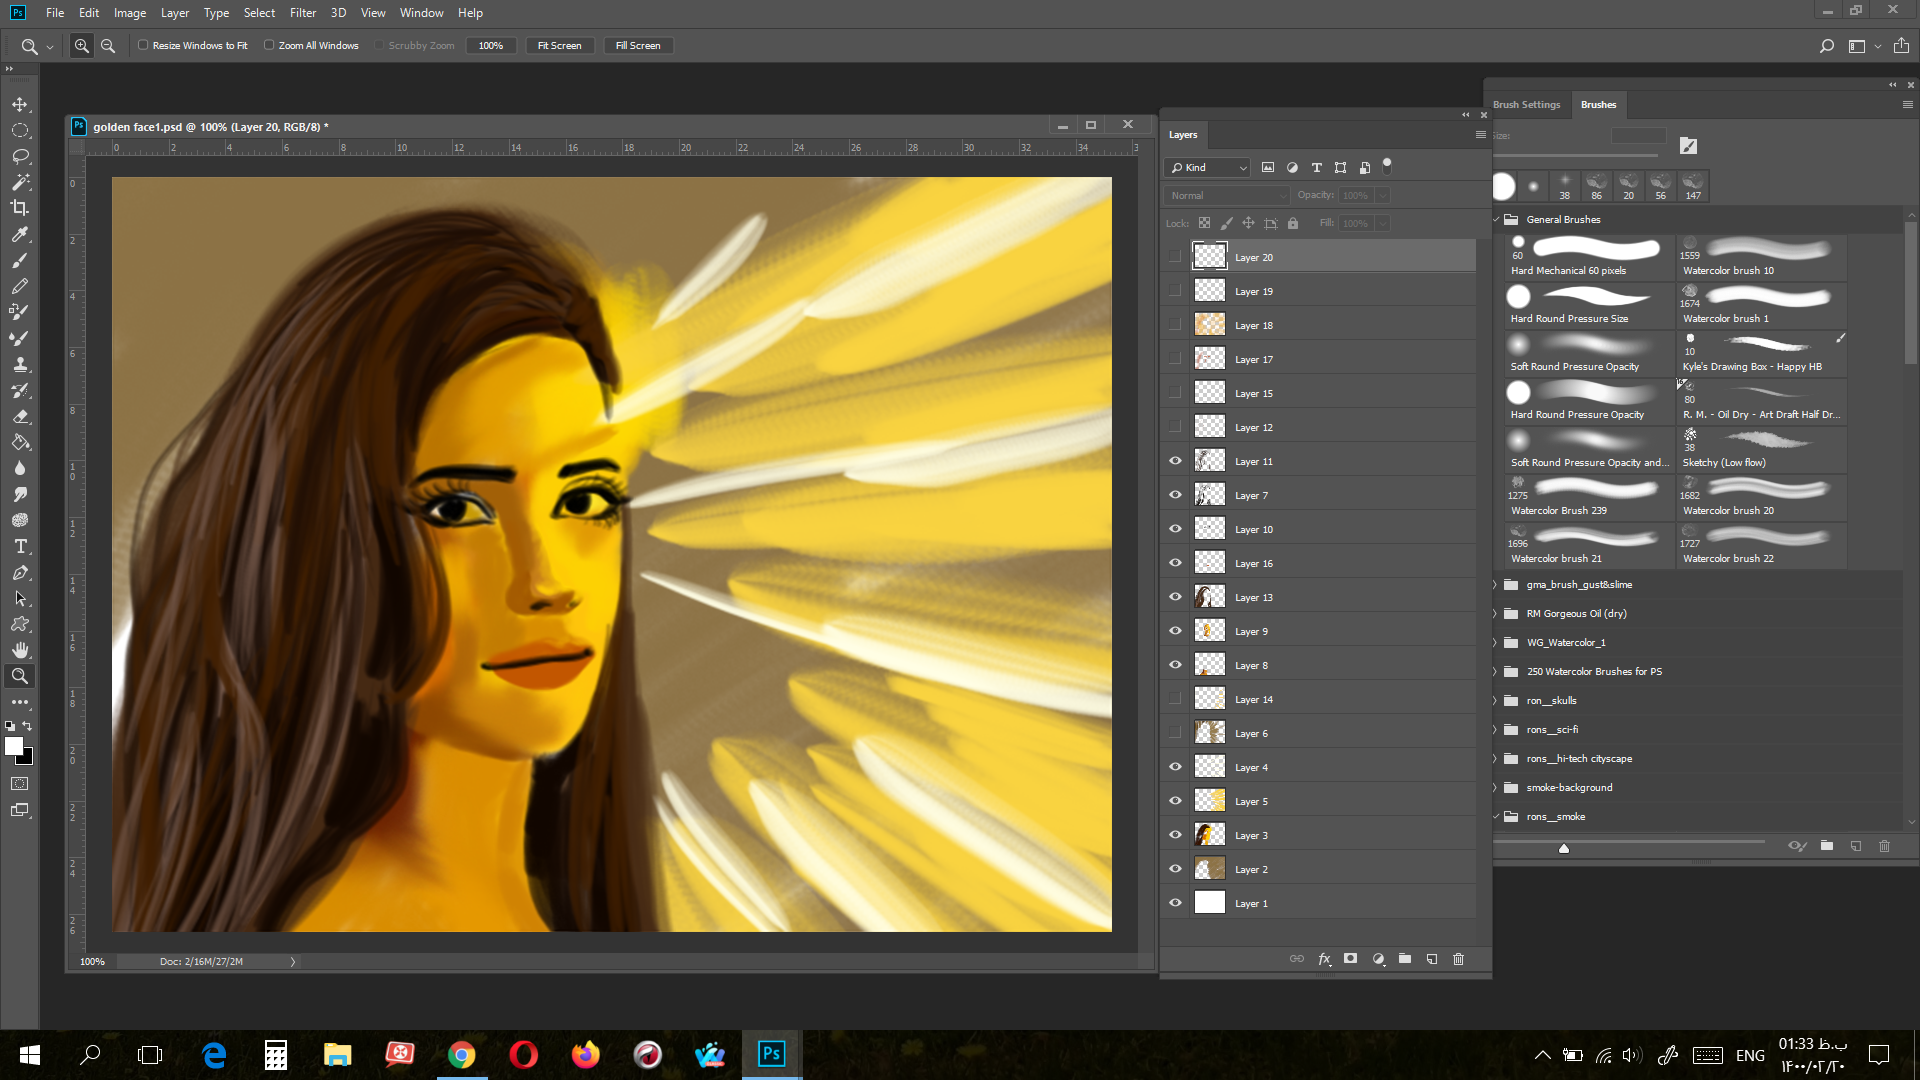Select the Layer 9 row
This screenshot has height=1080, width=1920.
tap(1320, 631)
